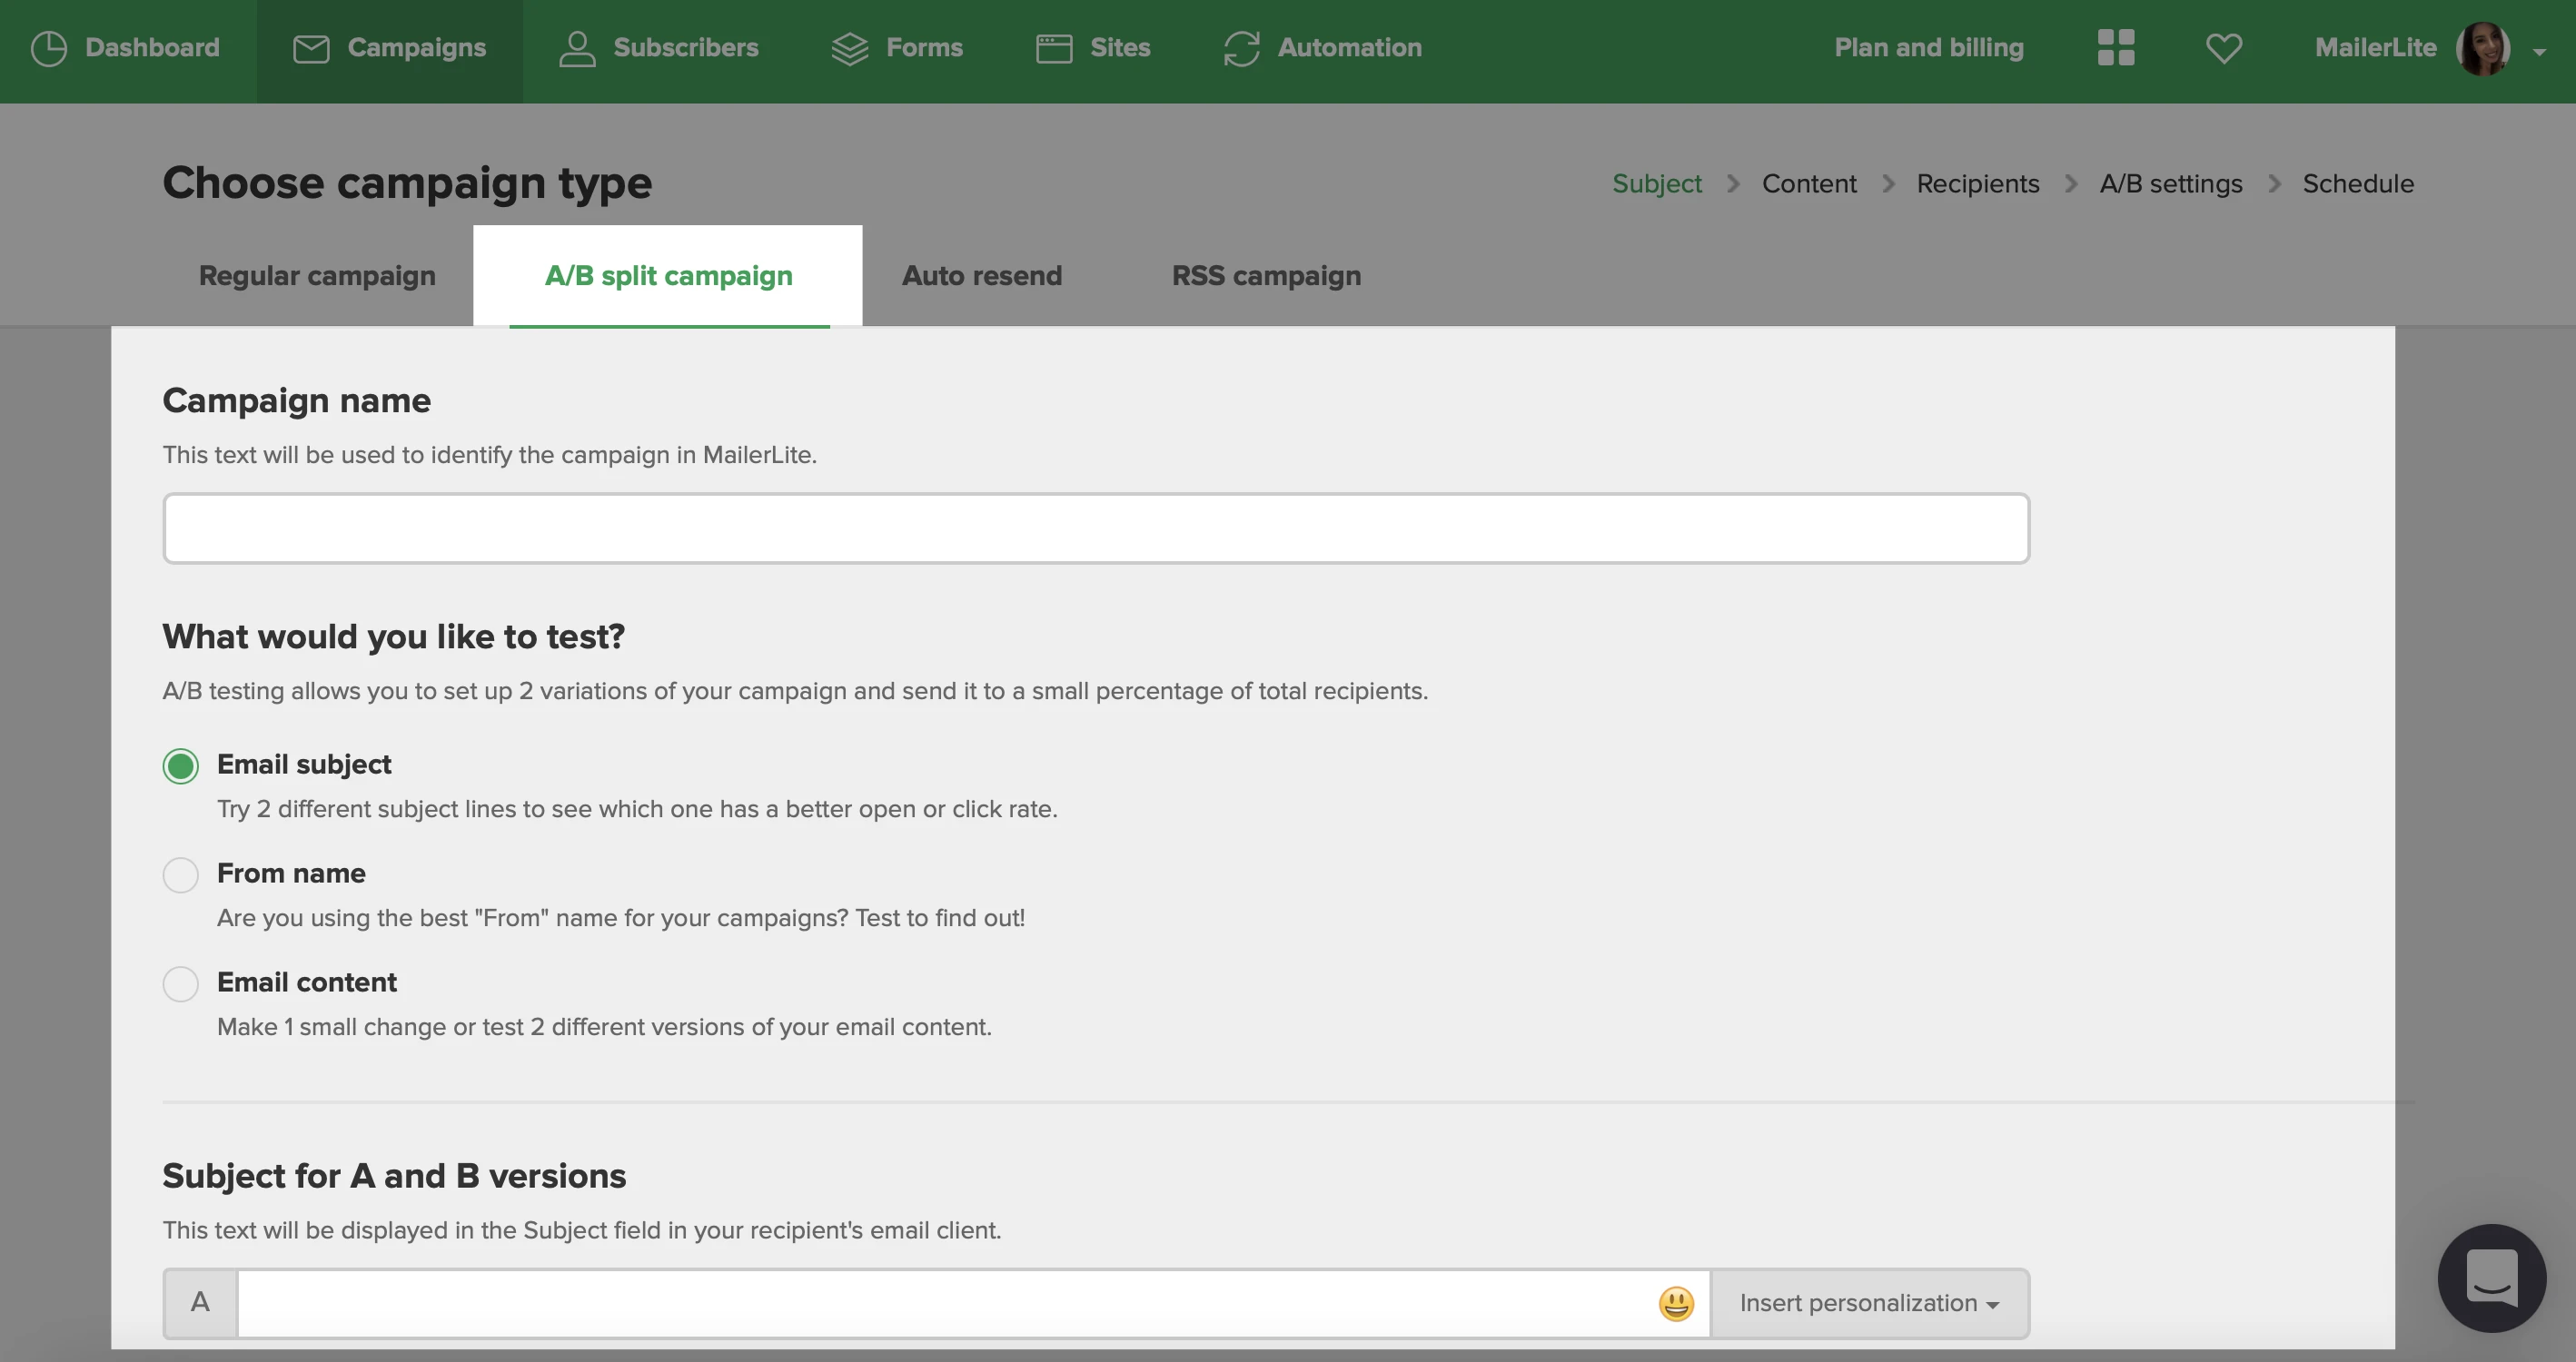Switch to the Auto resend tab
The height and width of the screenshot is (1362, 2576).
pos(982,276)
